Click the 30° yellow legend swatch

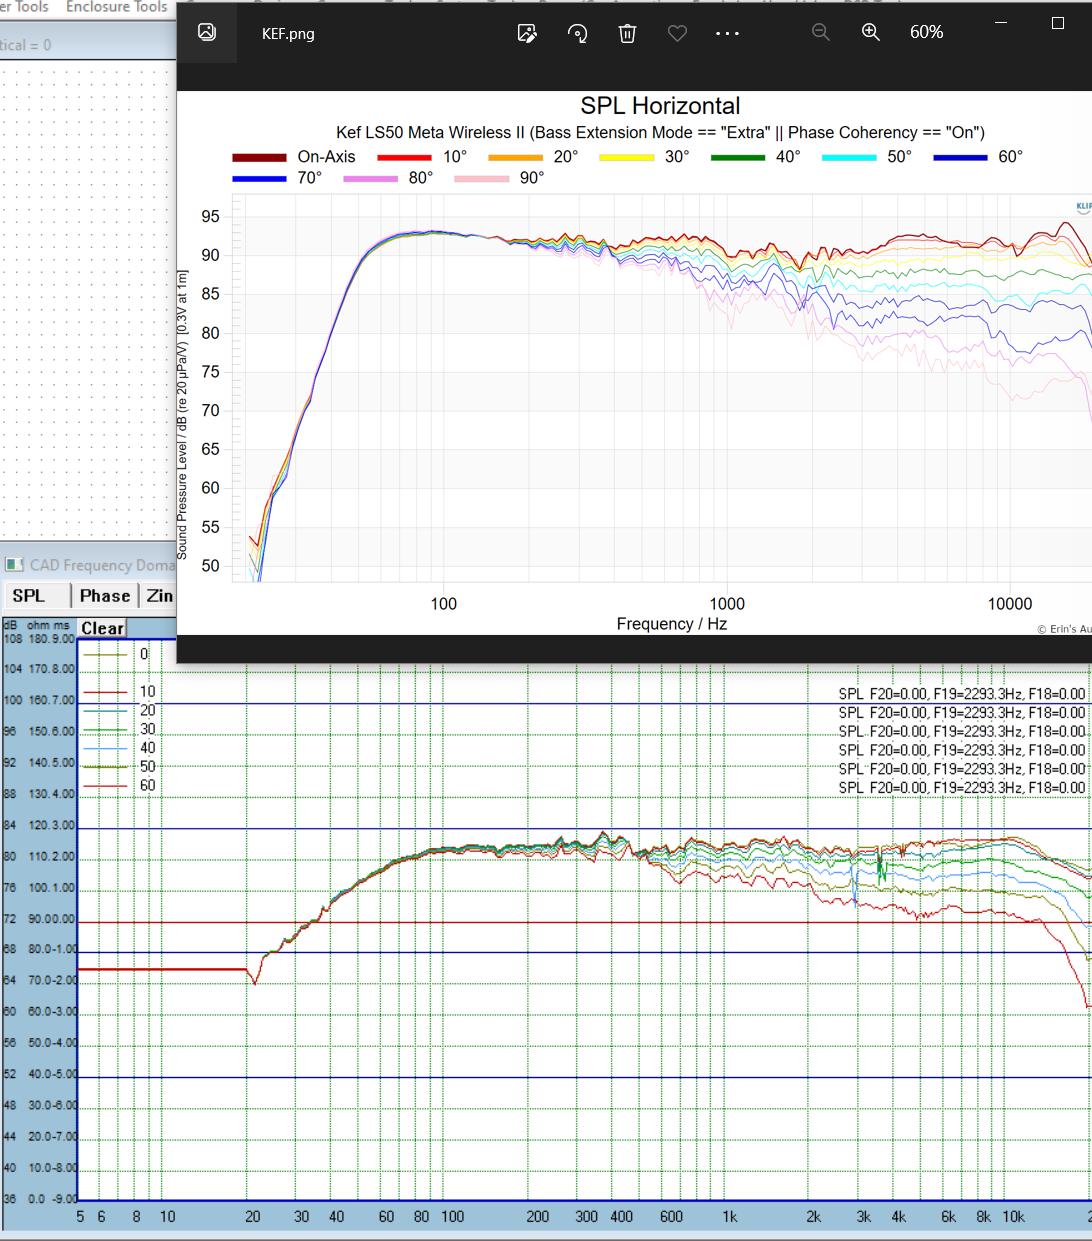pos(626,157)
